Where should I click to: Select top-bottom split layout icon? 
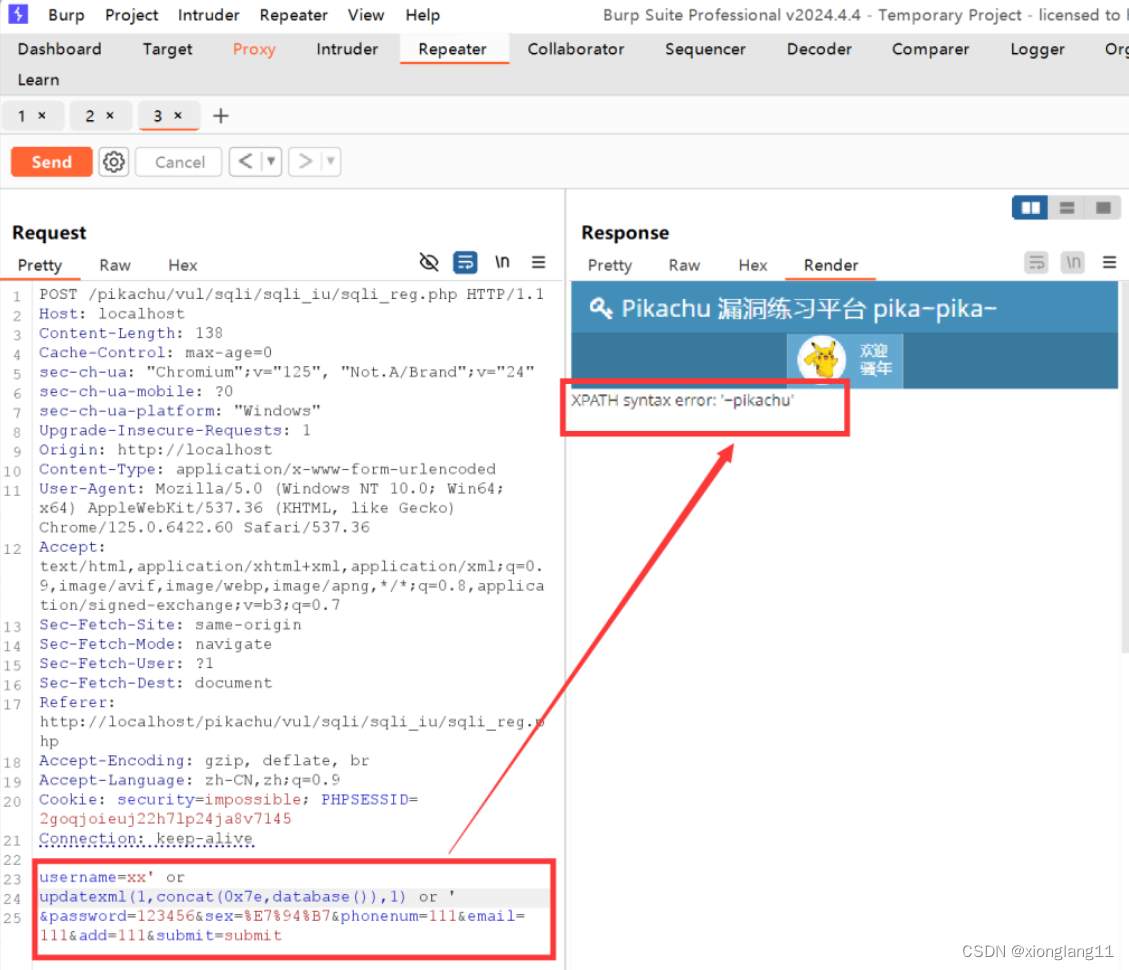coord(1066,208)
